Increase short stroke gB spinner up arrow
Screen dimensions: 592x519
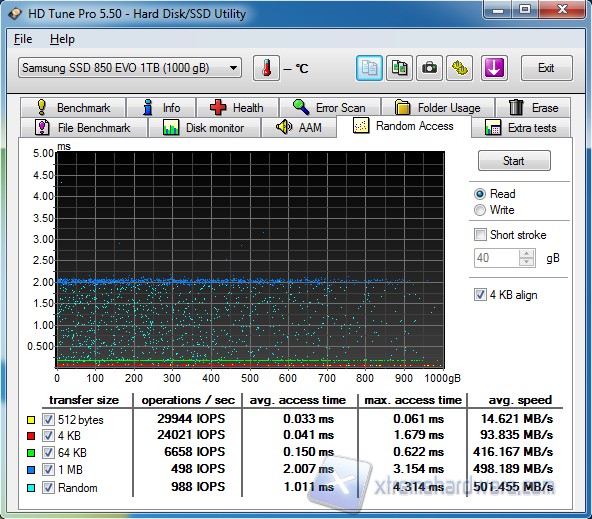527,254
